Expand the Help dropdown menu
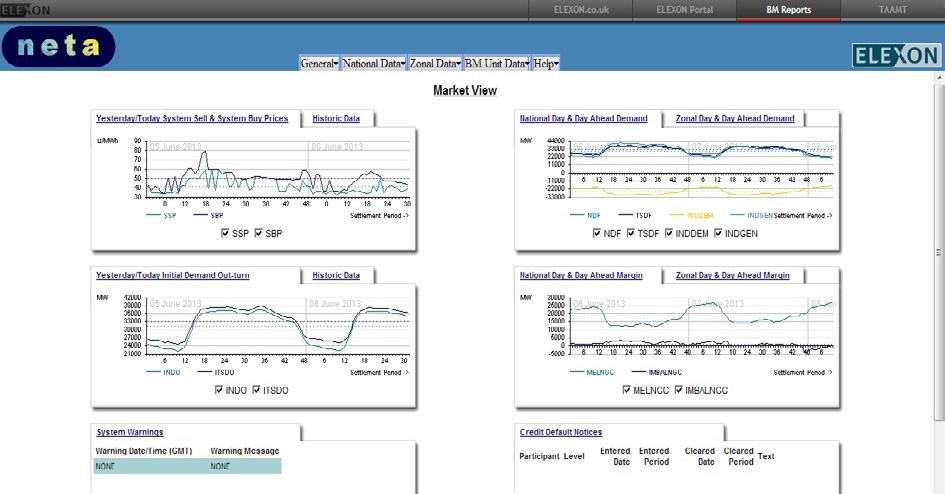The width and height of the screenshot is (945, 494). point(546,63)
